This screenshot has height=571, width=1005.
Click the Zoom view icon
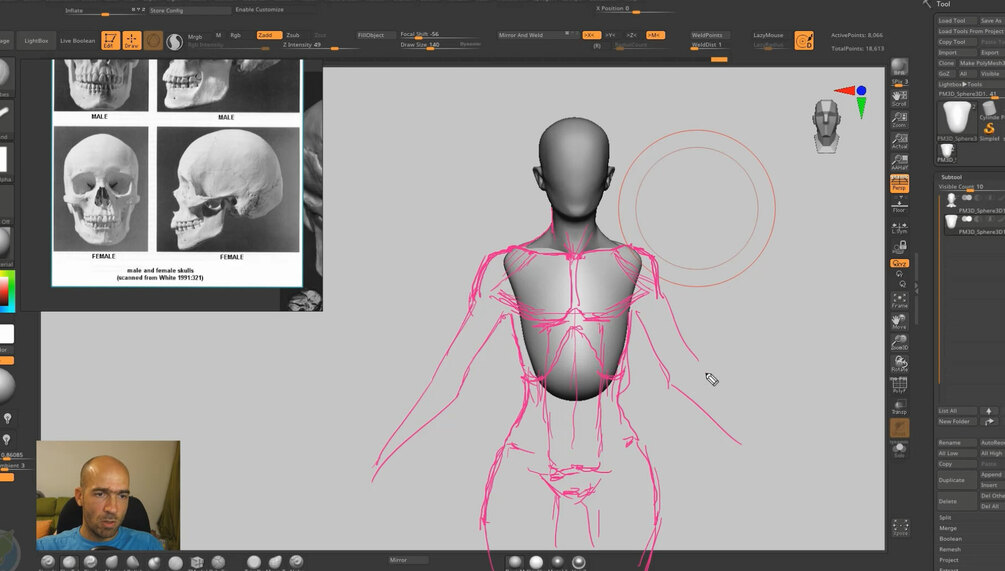(899, 119)
